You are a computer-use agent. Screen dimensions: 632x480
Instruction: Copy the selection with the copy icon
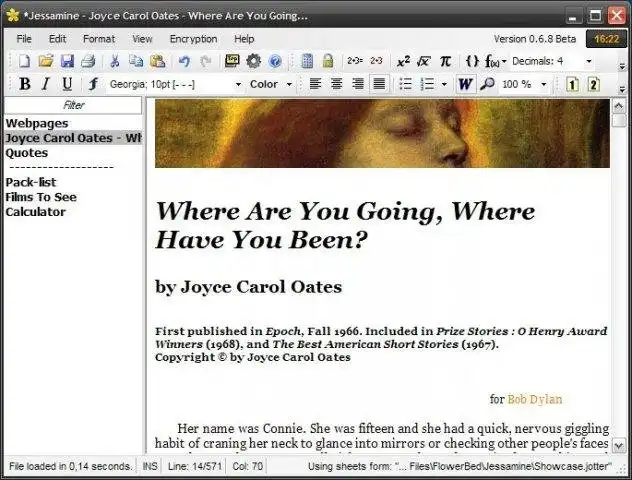(x=136, y=61)
